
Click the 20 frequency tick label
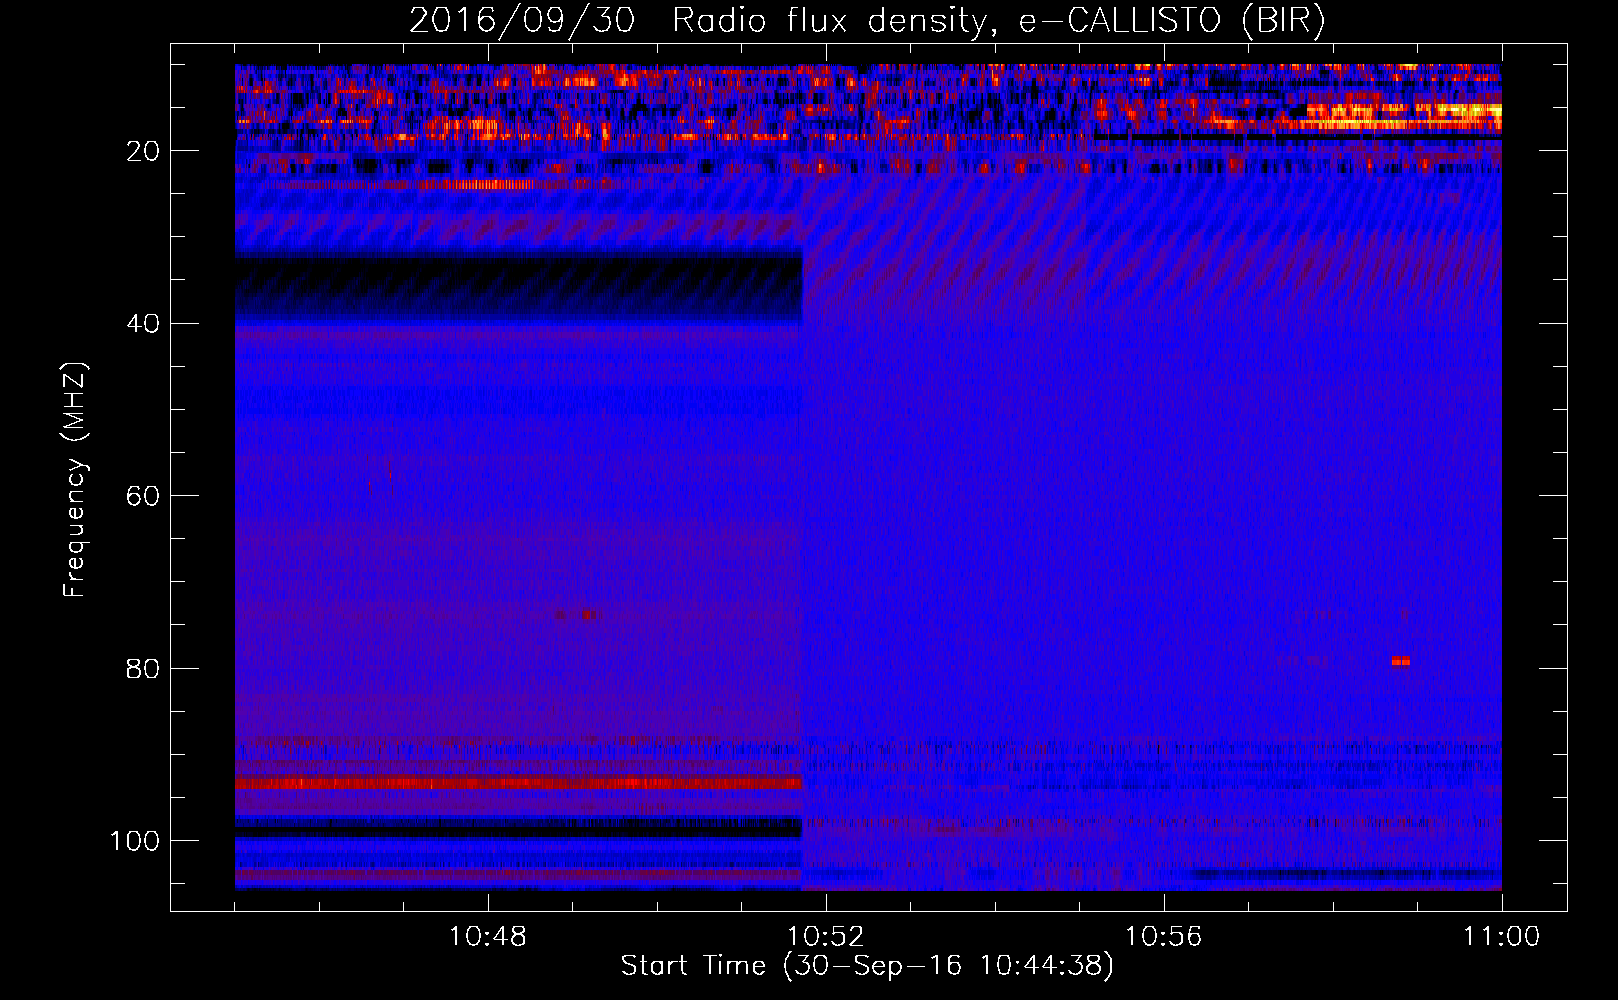pyautogui.click(x=144, y=151)
